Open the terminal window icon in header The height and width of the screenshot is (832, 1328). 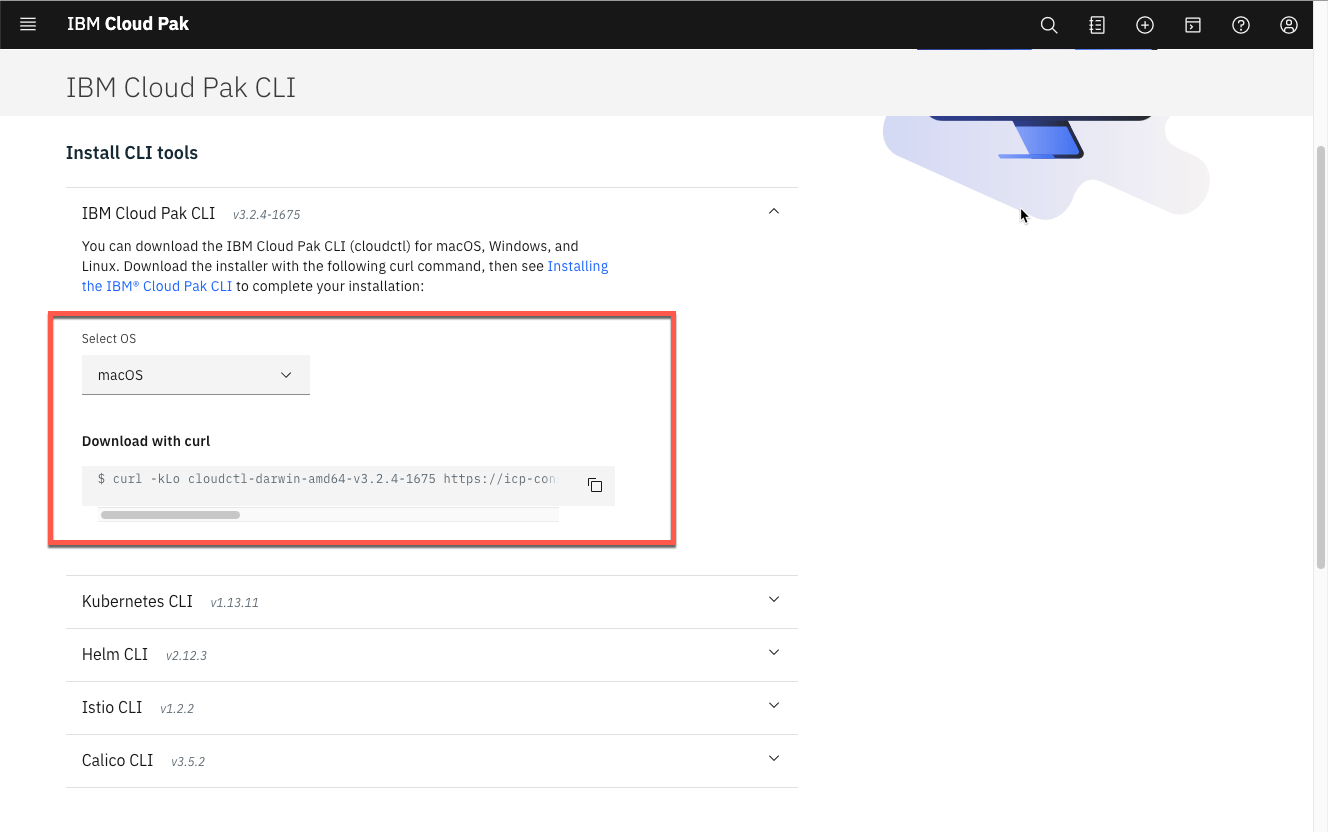[1193, 25]
